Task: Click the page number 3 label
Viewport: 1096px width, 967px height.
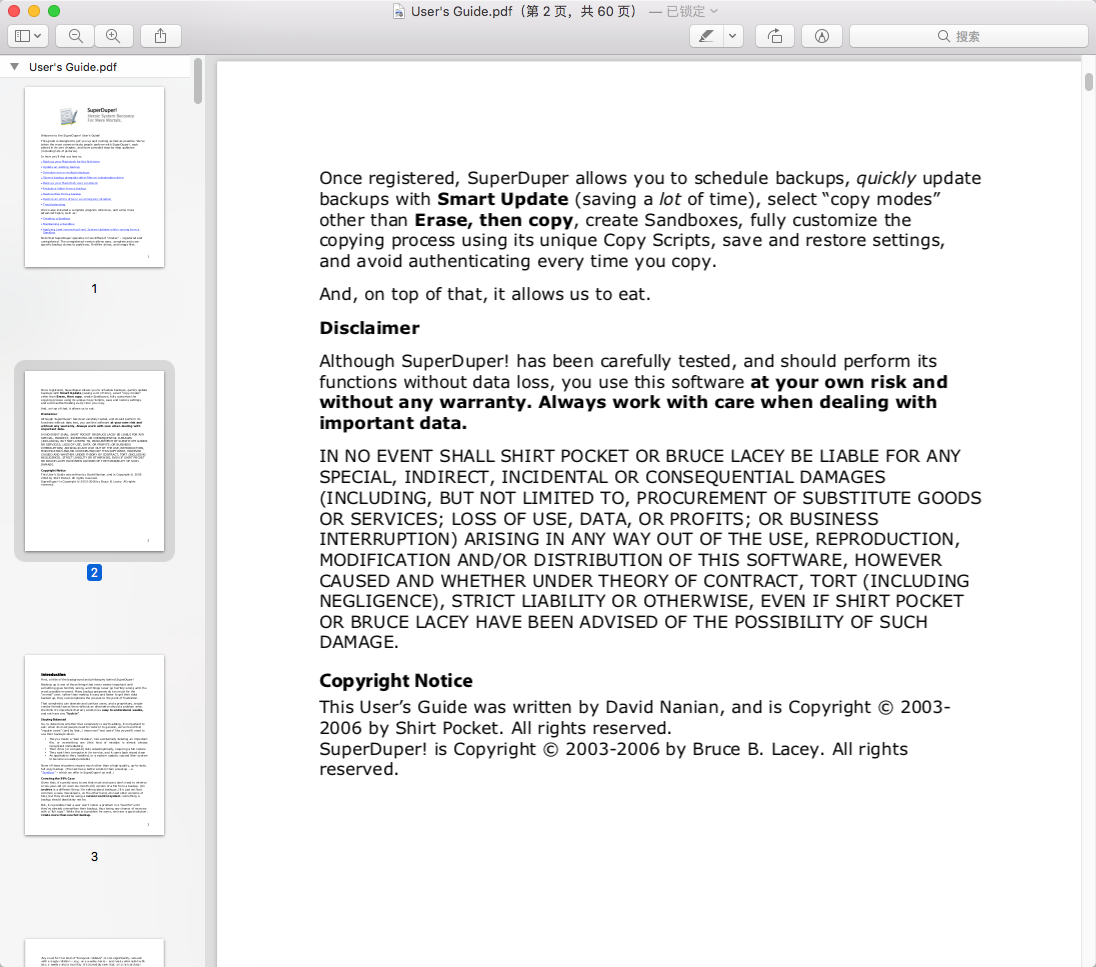Action: [x=94, y=857]
